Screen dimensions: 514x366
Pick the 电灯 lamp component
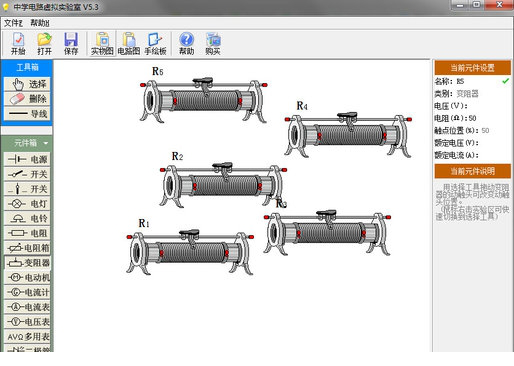pyautogui.click(x=27, y=204)
